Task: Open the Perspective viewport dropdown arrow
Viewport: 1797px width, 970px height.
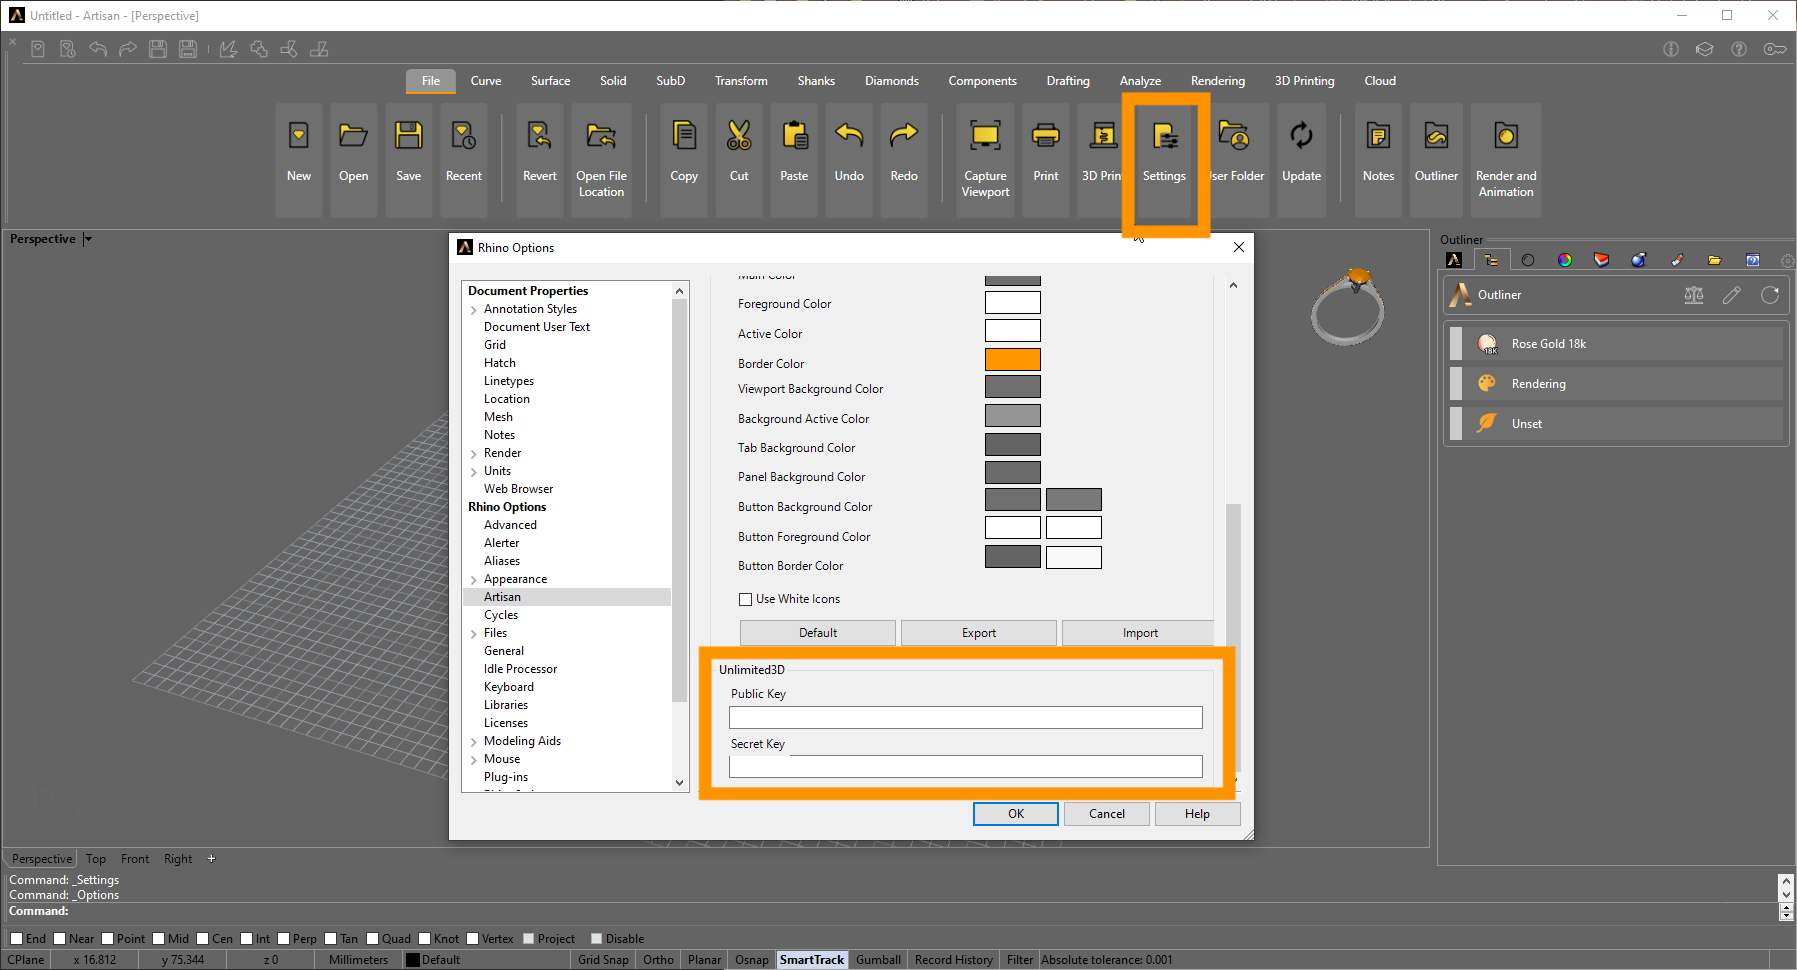Action: [88, 239]
